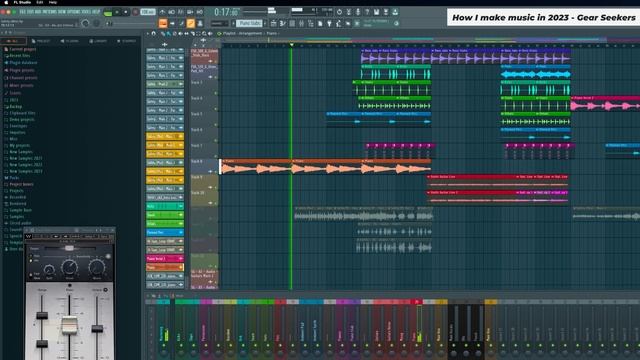Open the macOS Edit menu
Viewport: 640px width, 360px height.
(40, 2)
